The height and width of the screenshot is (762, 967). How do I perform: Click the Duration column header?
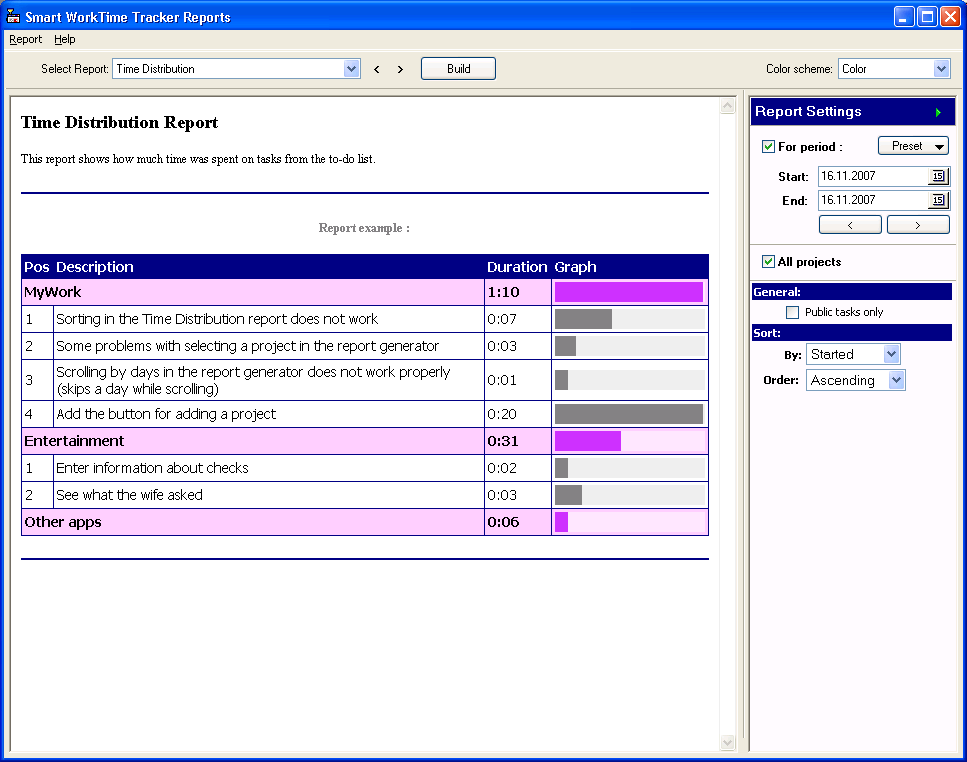(517, 267)
